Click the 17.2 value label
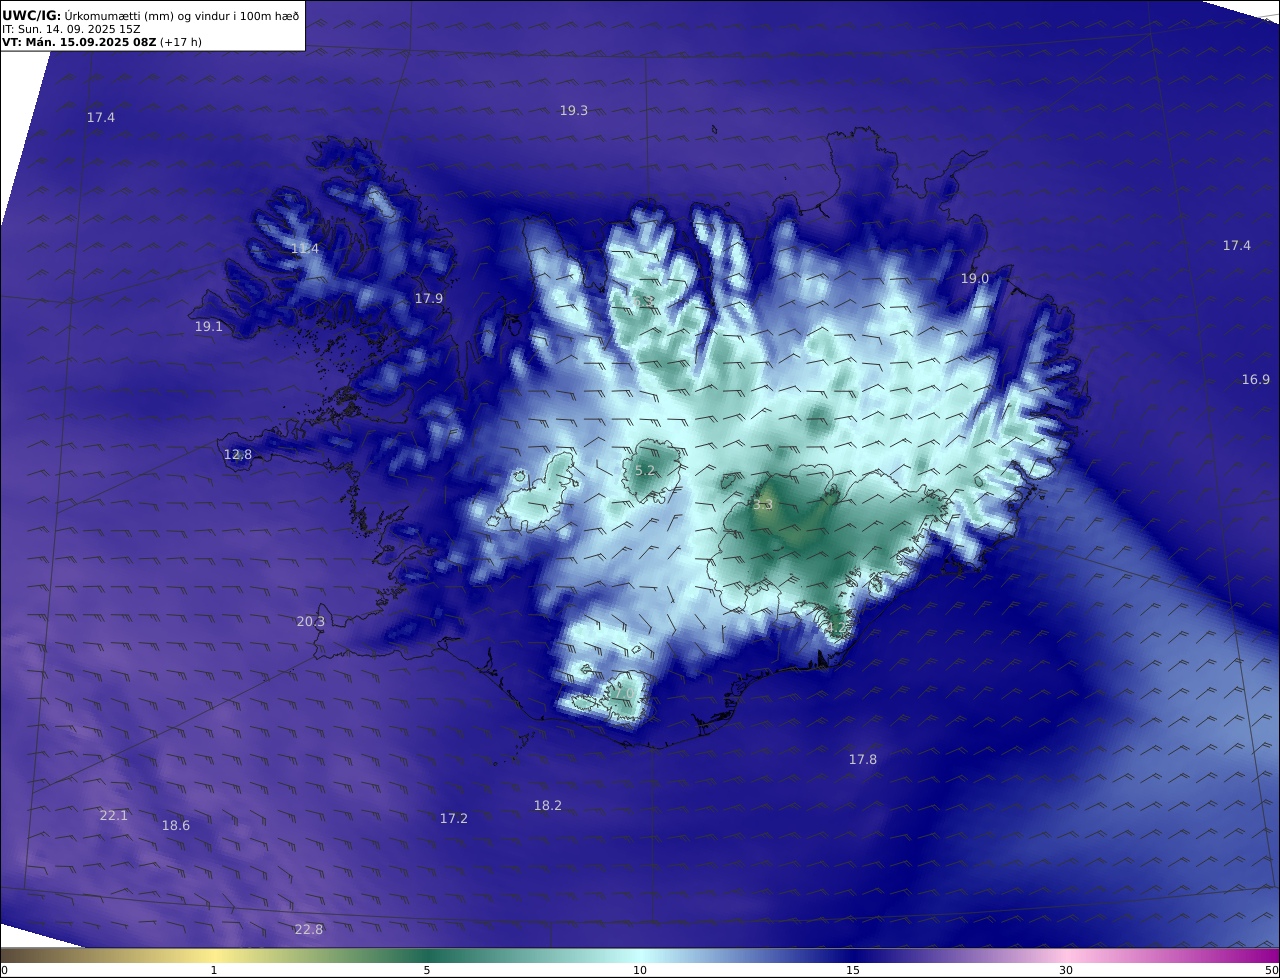Screen dimensions: 1280x978 454,819
